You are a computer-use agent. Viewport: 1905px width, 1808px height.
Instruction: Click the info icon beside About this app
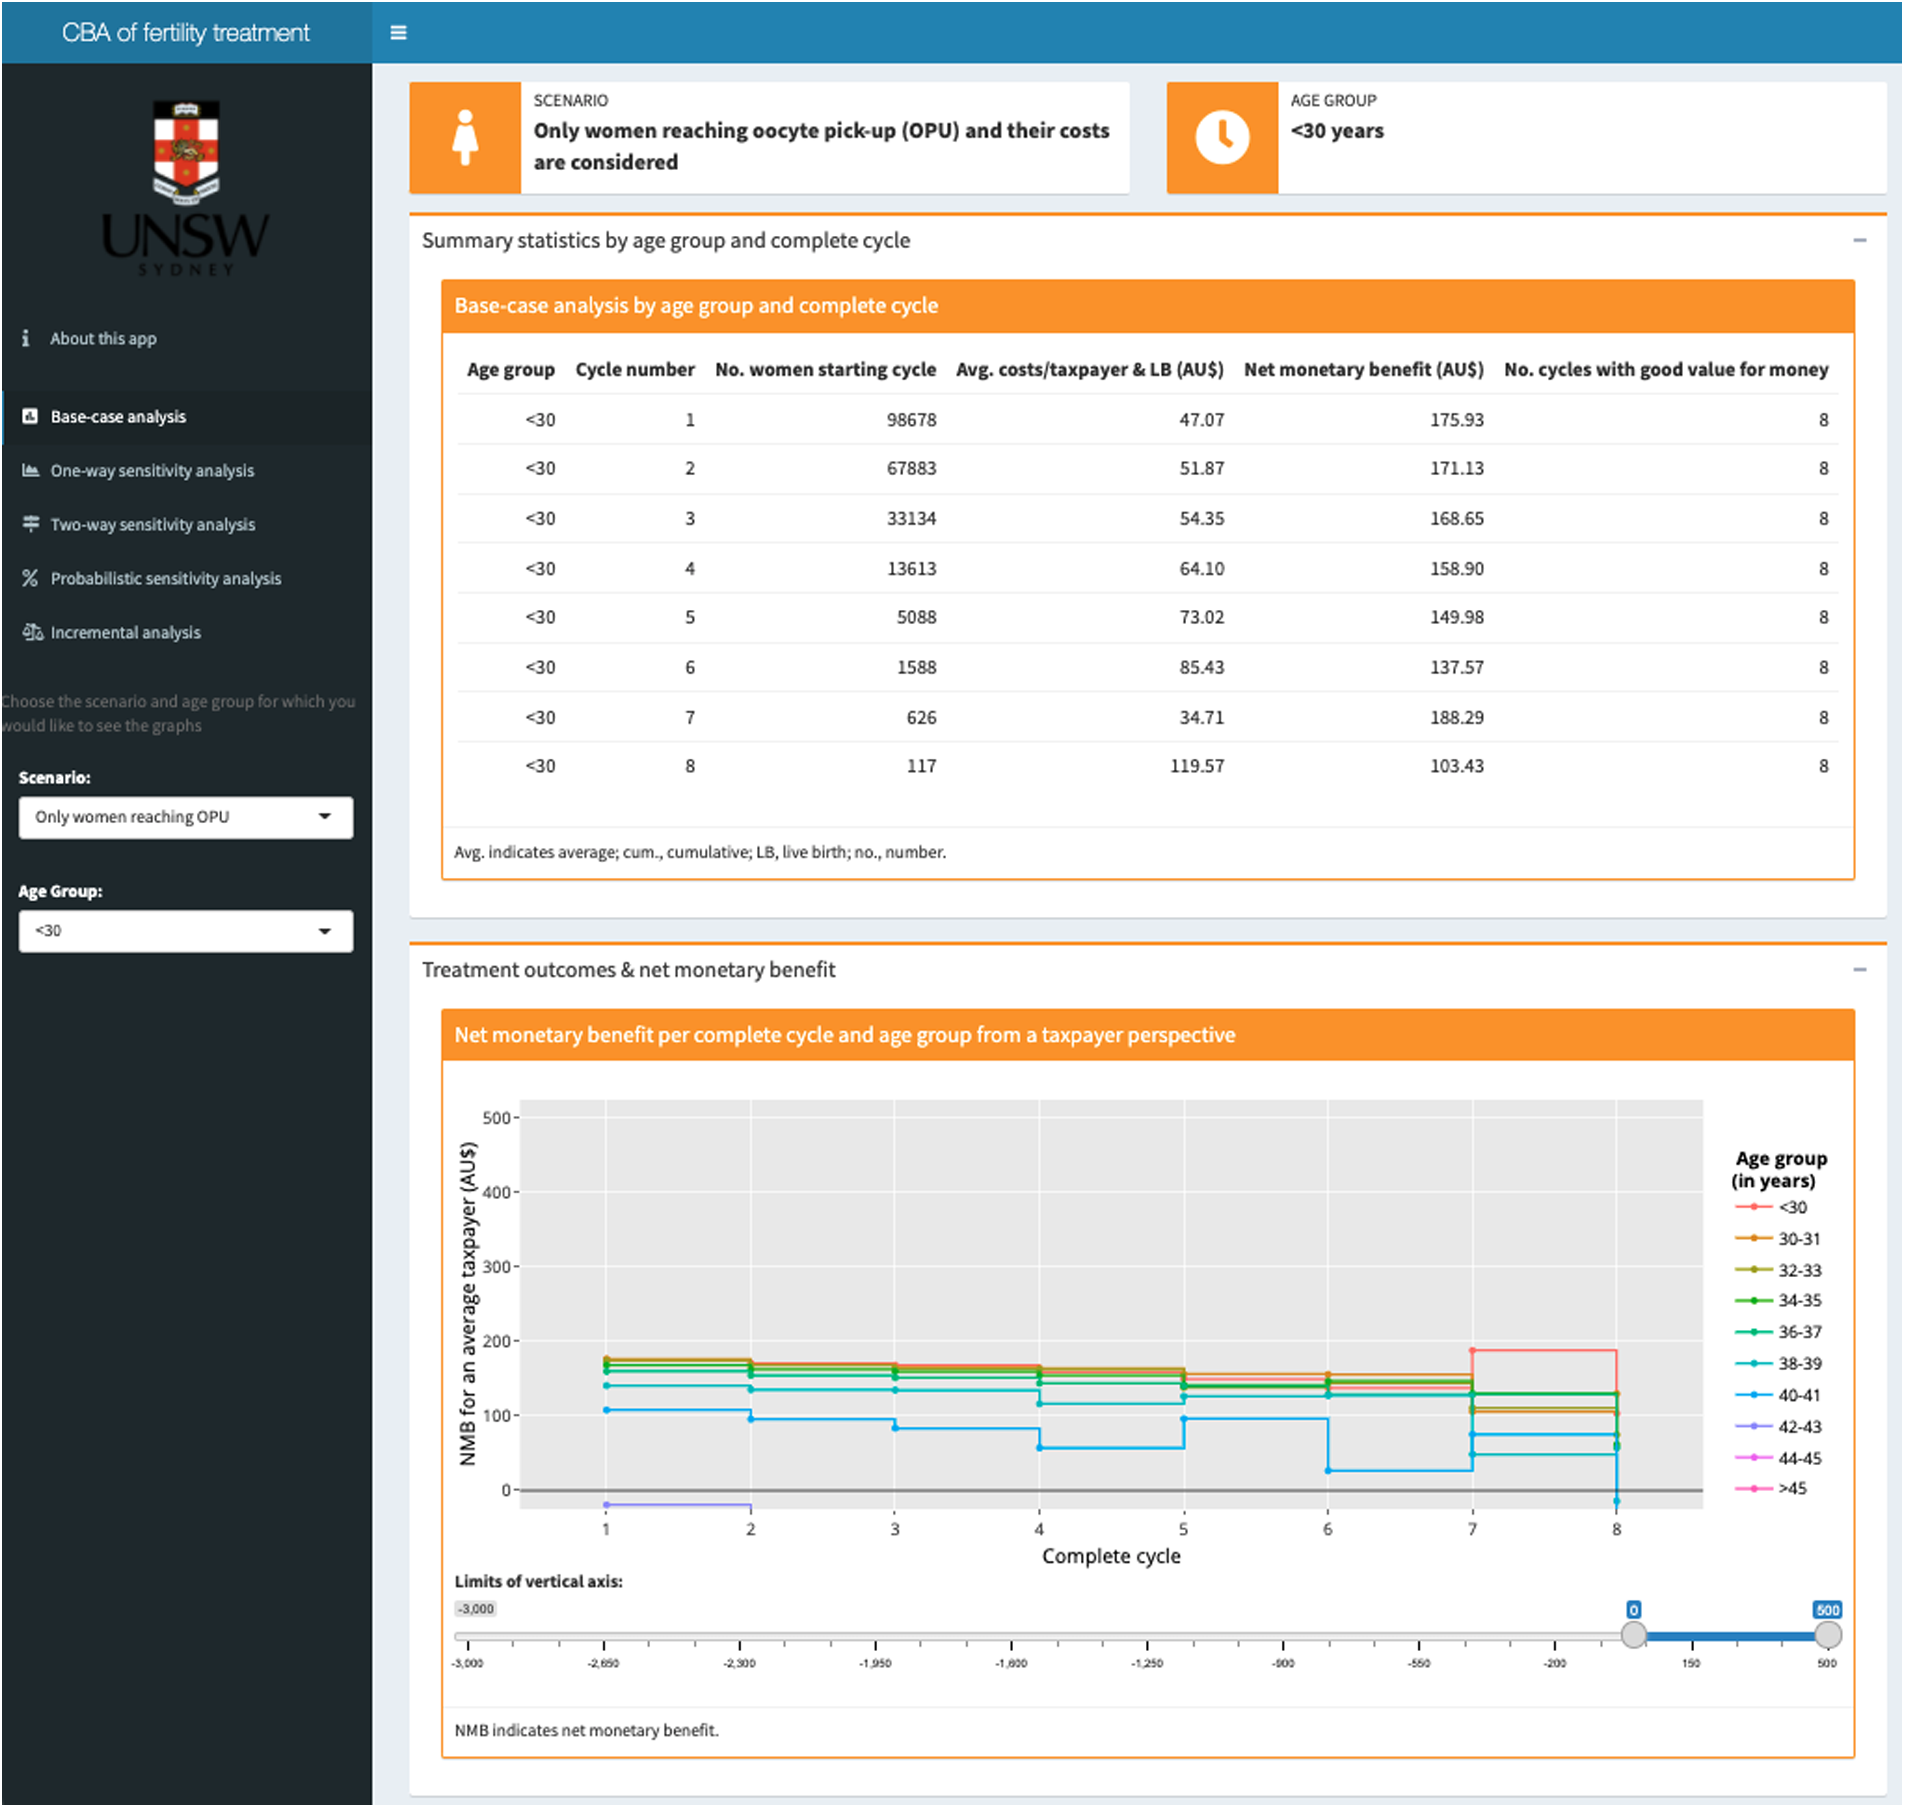click(26, 339)
